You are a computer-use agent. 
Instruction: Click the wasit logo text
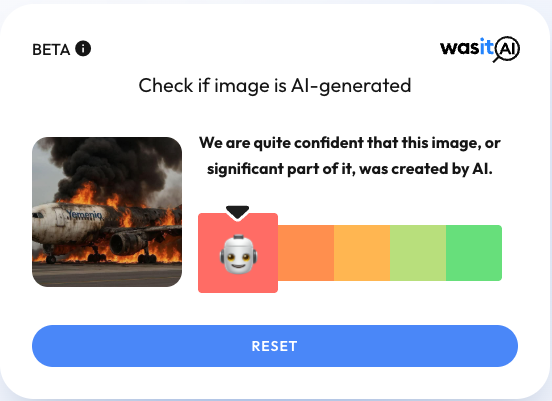466,47
